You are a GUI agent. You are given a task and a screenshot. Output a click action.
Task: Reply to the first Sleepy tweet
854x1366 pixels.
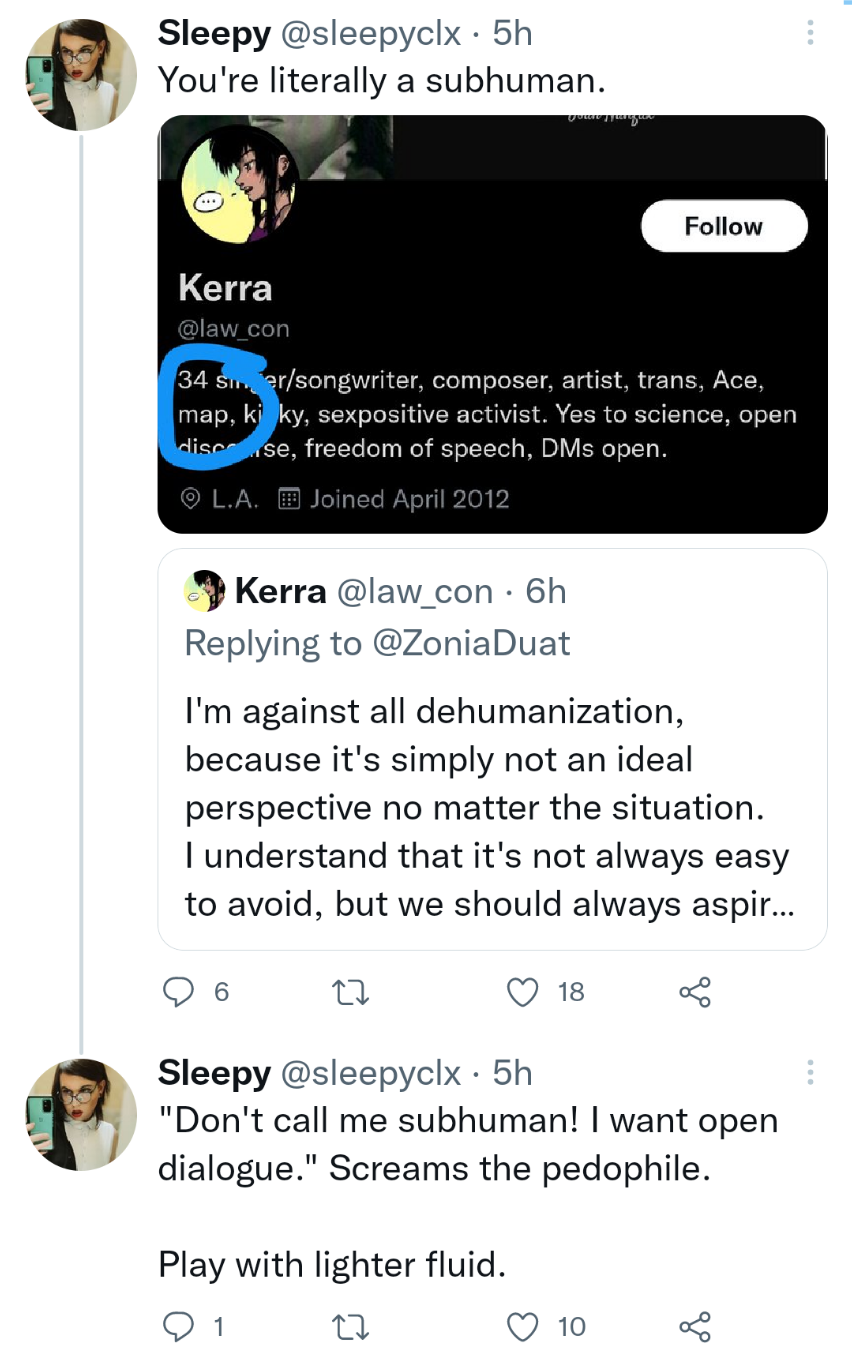(x=178, y=991)
